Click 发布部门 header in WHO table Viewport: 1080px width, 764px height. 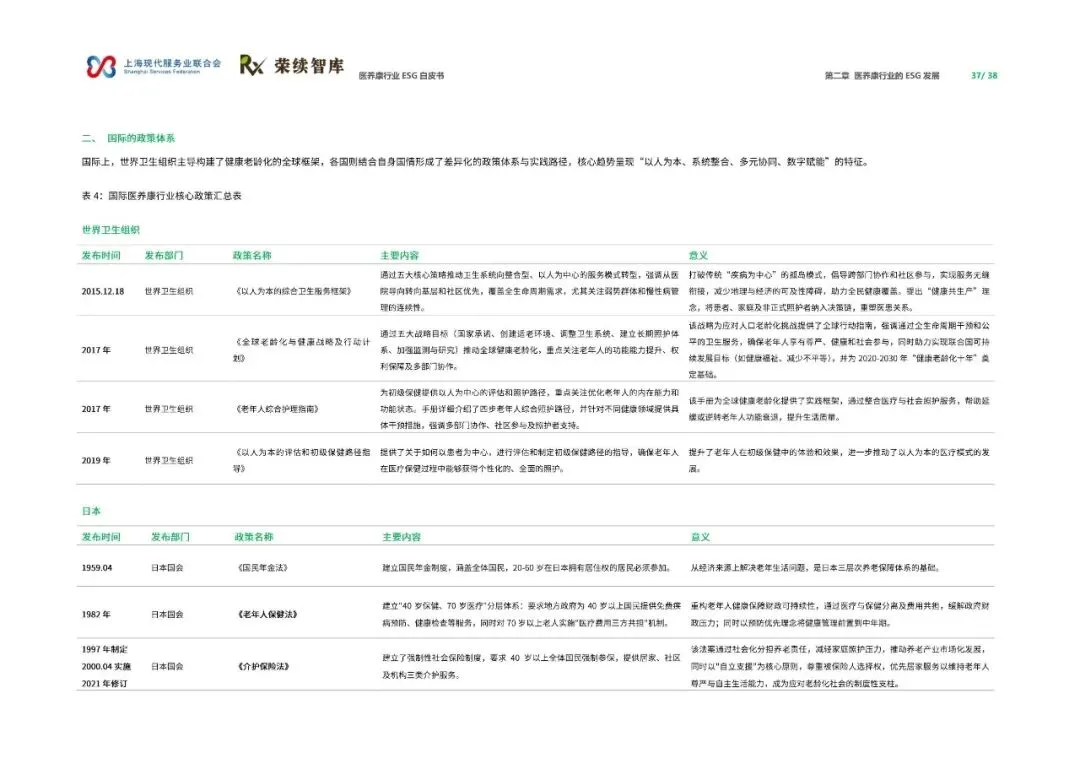point(164,256)
